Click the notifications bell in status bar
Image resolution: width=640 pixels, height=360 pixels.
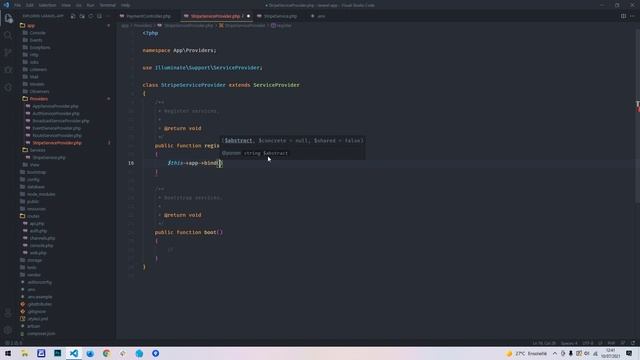tap(633, 343)
